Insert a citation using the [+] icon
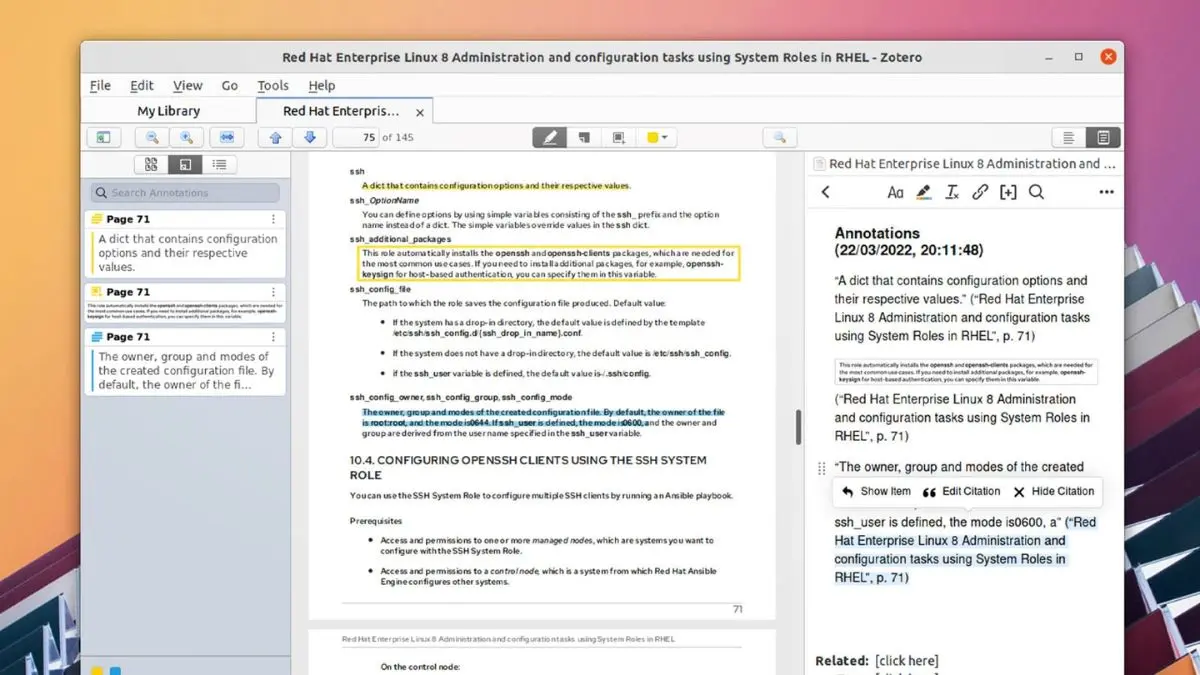 point(1008,192)
